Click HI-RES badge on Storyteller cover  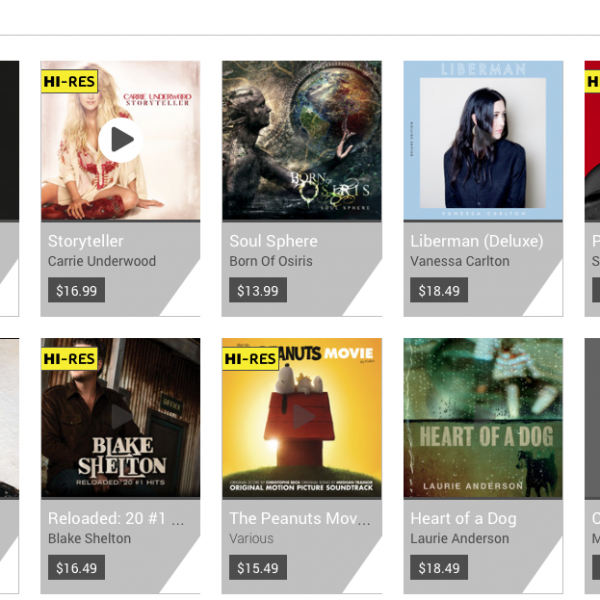click(69, 82)
